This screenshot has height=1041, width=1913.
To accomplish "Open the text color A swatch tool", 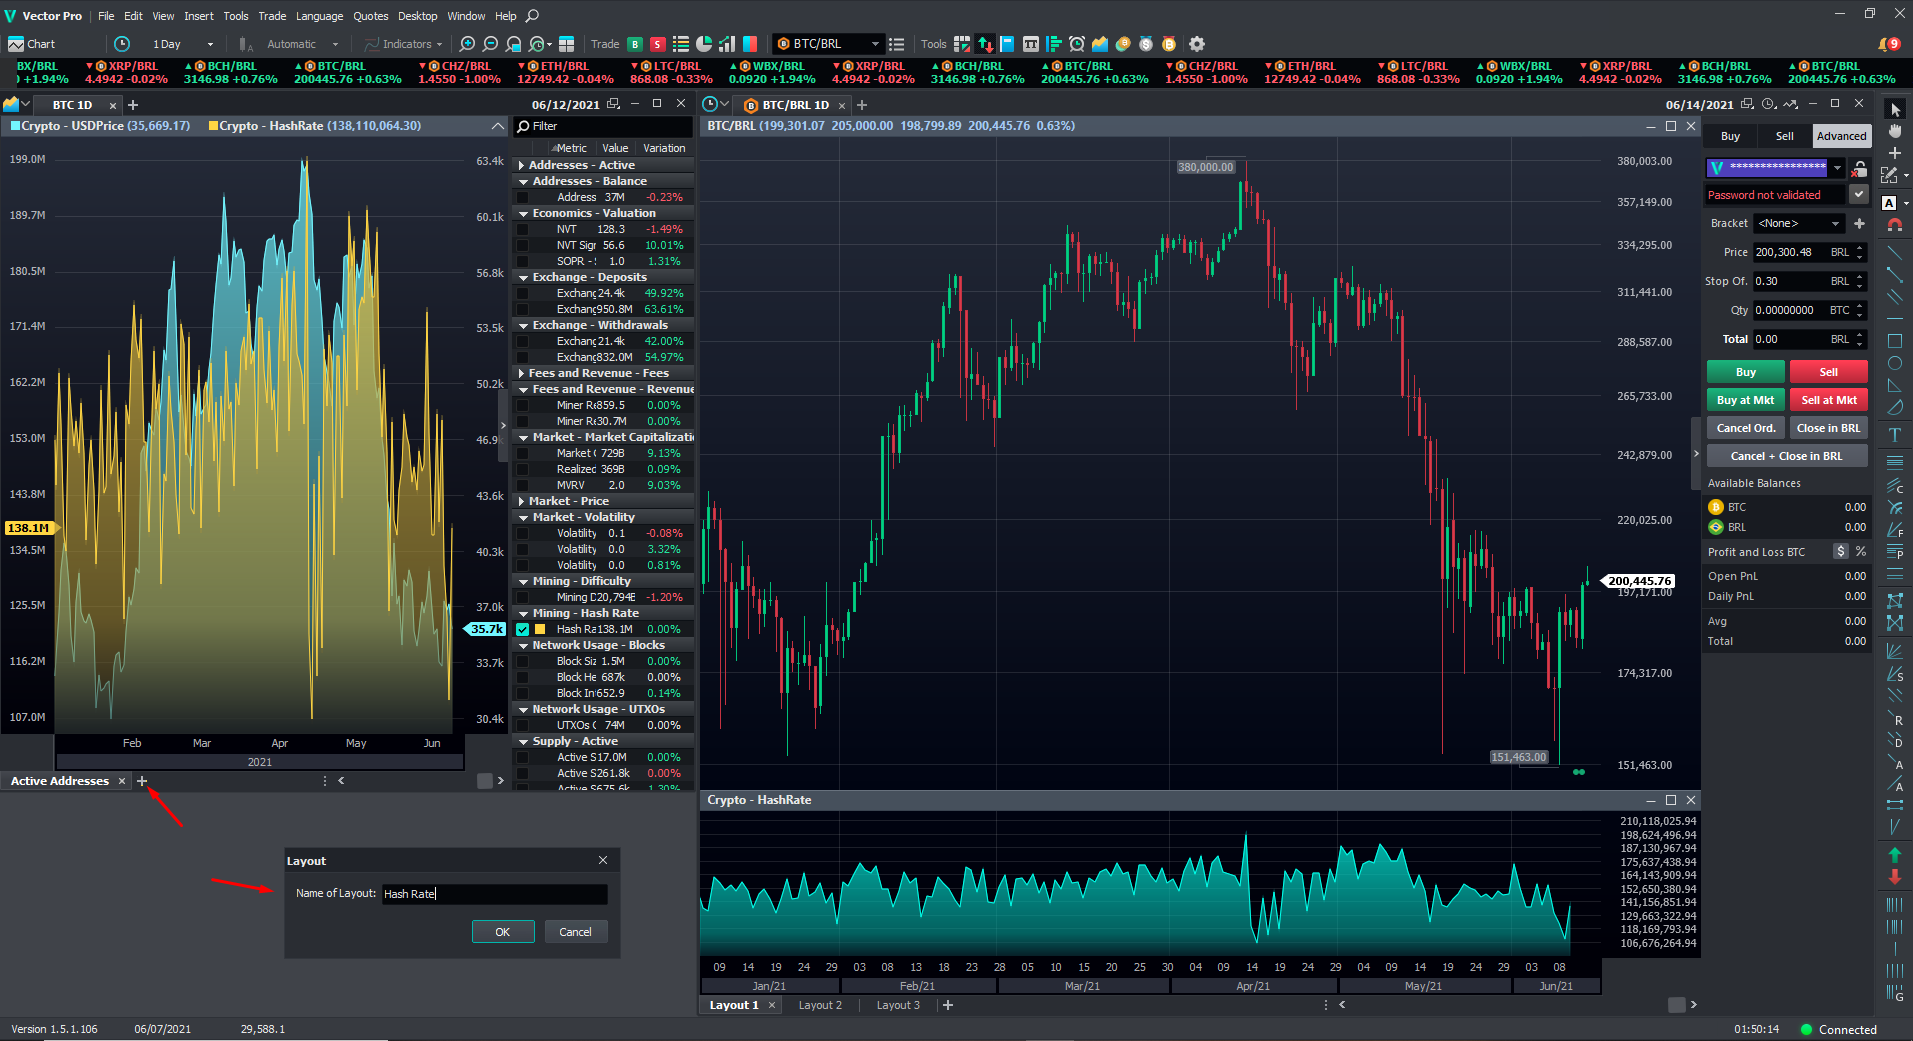I will [1889, 203].
